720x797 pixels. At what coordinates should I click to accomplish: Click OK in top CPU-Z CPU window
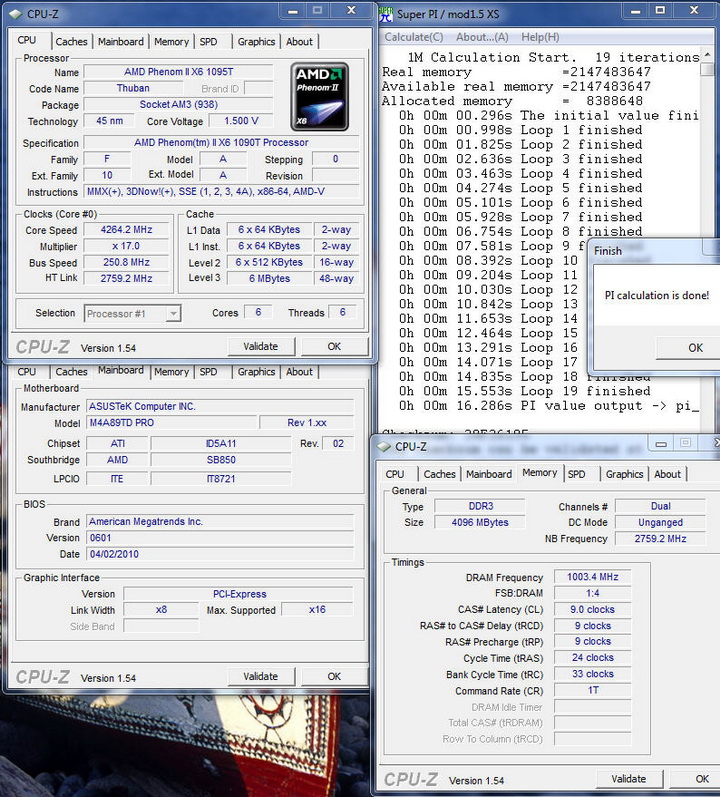click(x=334, y=347)
